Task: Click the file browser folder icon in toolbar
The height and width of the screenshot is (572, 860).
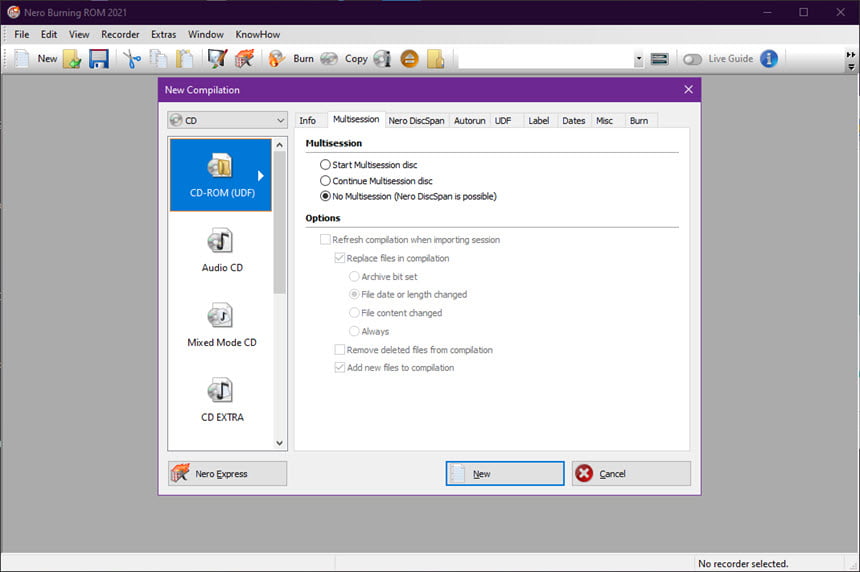Action: [x=435, y=59]
